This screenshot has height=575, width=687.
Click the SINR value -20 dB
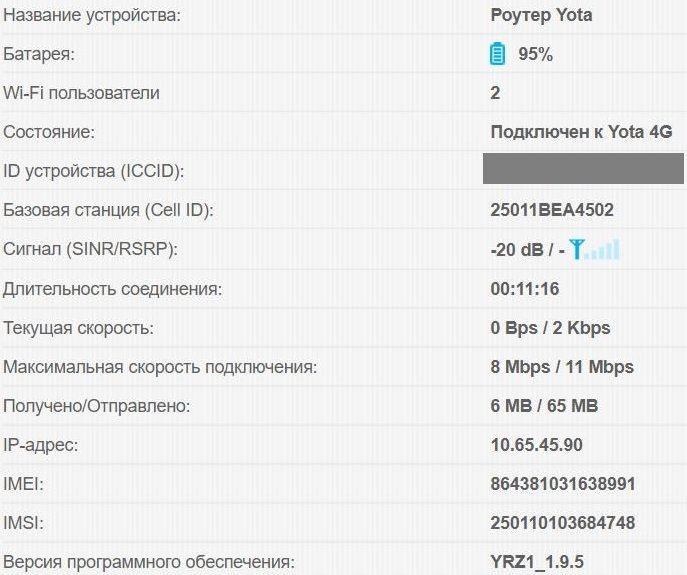point(517,249)
